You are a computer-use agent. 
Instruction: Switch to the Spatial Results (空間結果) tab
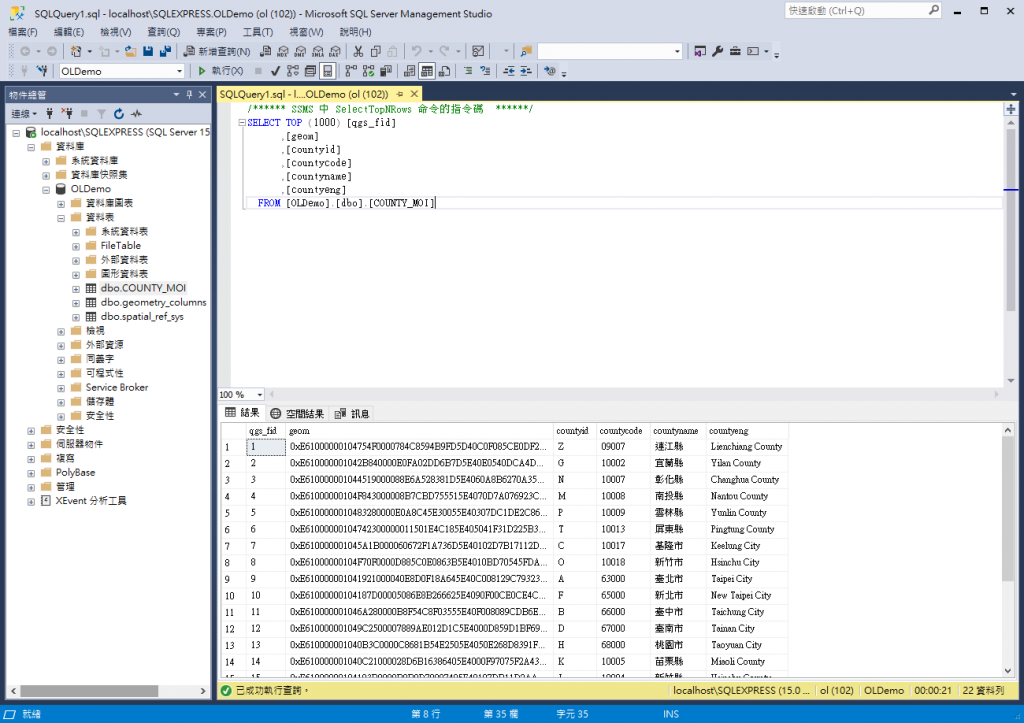297,413
